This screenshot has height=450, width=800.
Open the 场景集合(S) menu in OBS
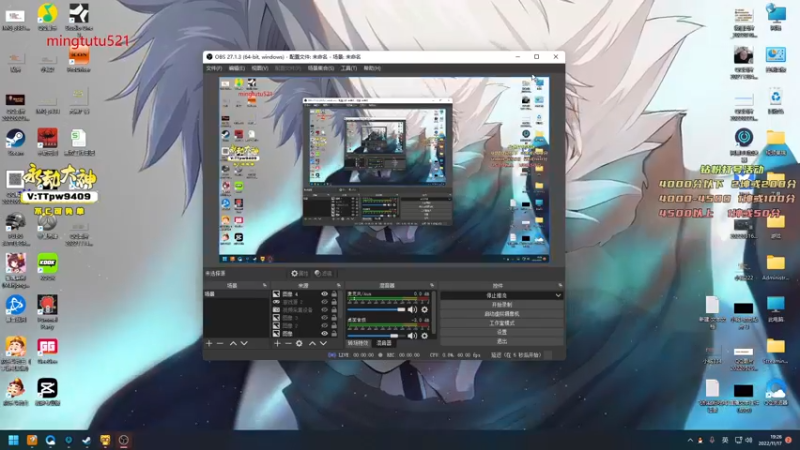(x=320, y=68)
